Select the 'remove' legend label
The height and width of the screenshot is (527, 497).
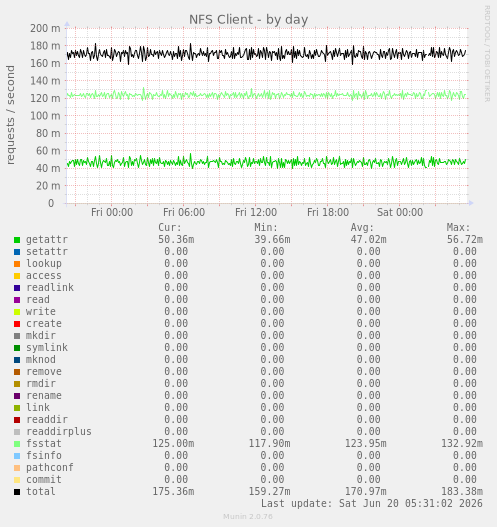[44, 371]
